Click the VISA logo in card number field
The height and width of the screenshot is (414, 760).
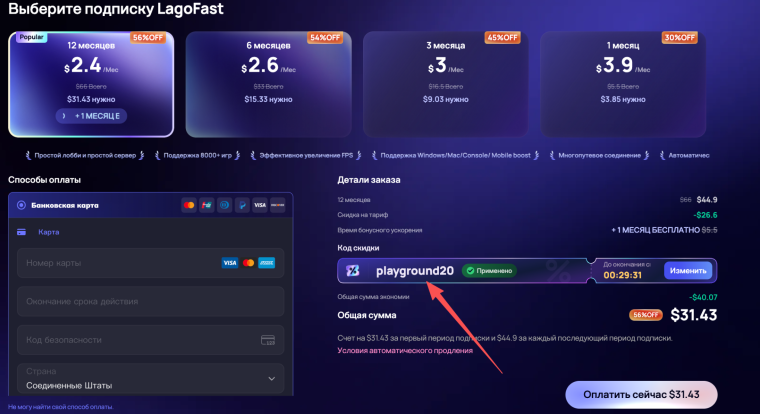point(230,263)
